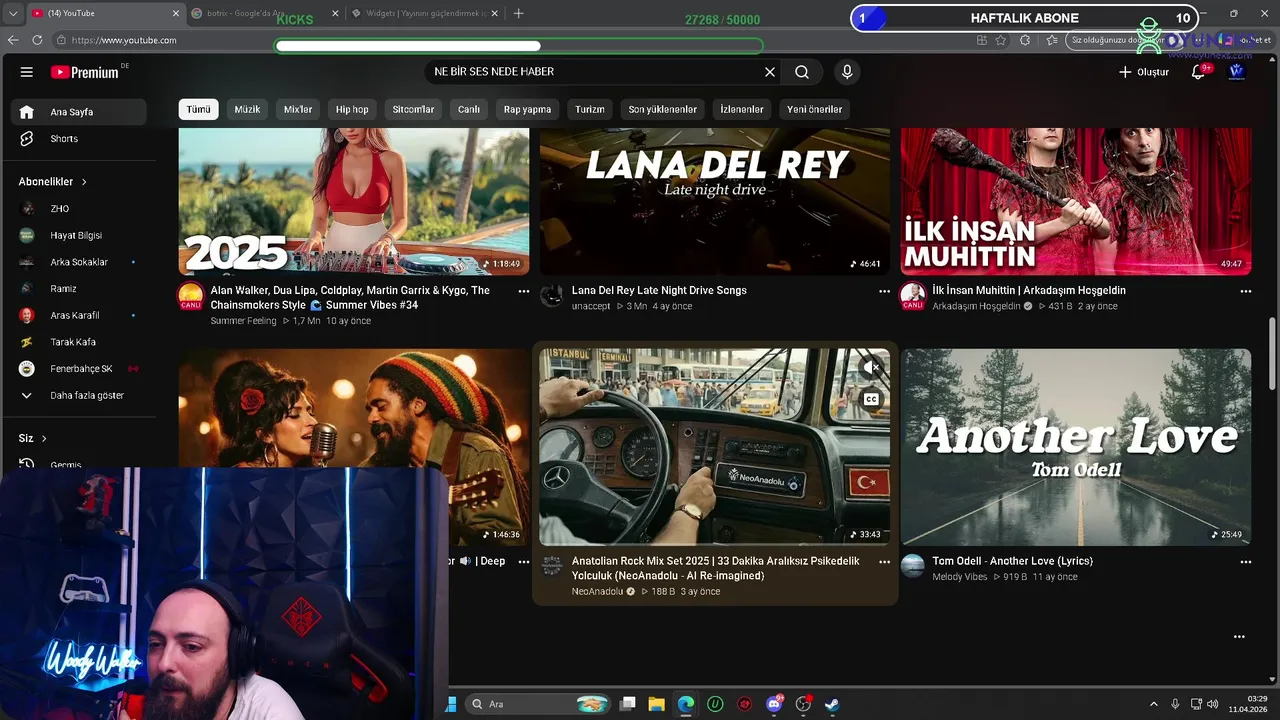
Task: Click the YouTube Premium logo
Action: 86,72
